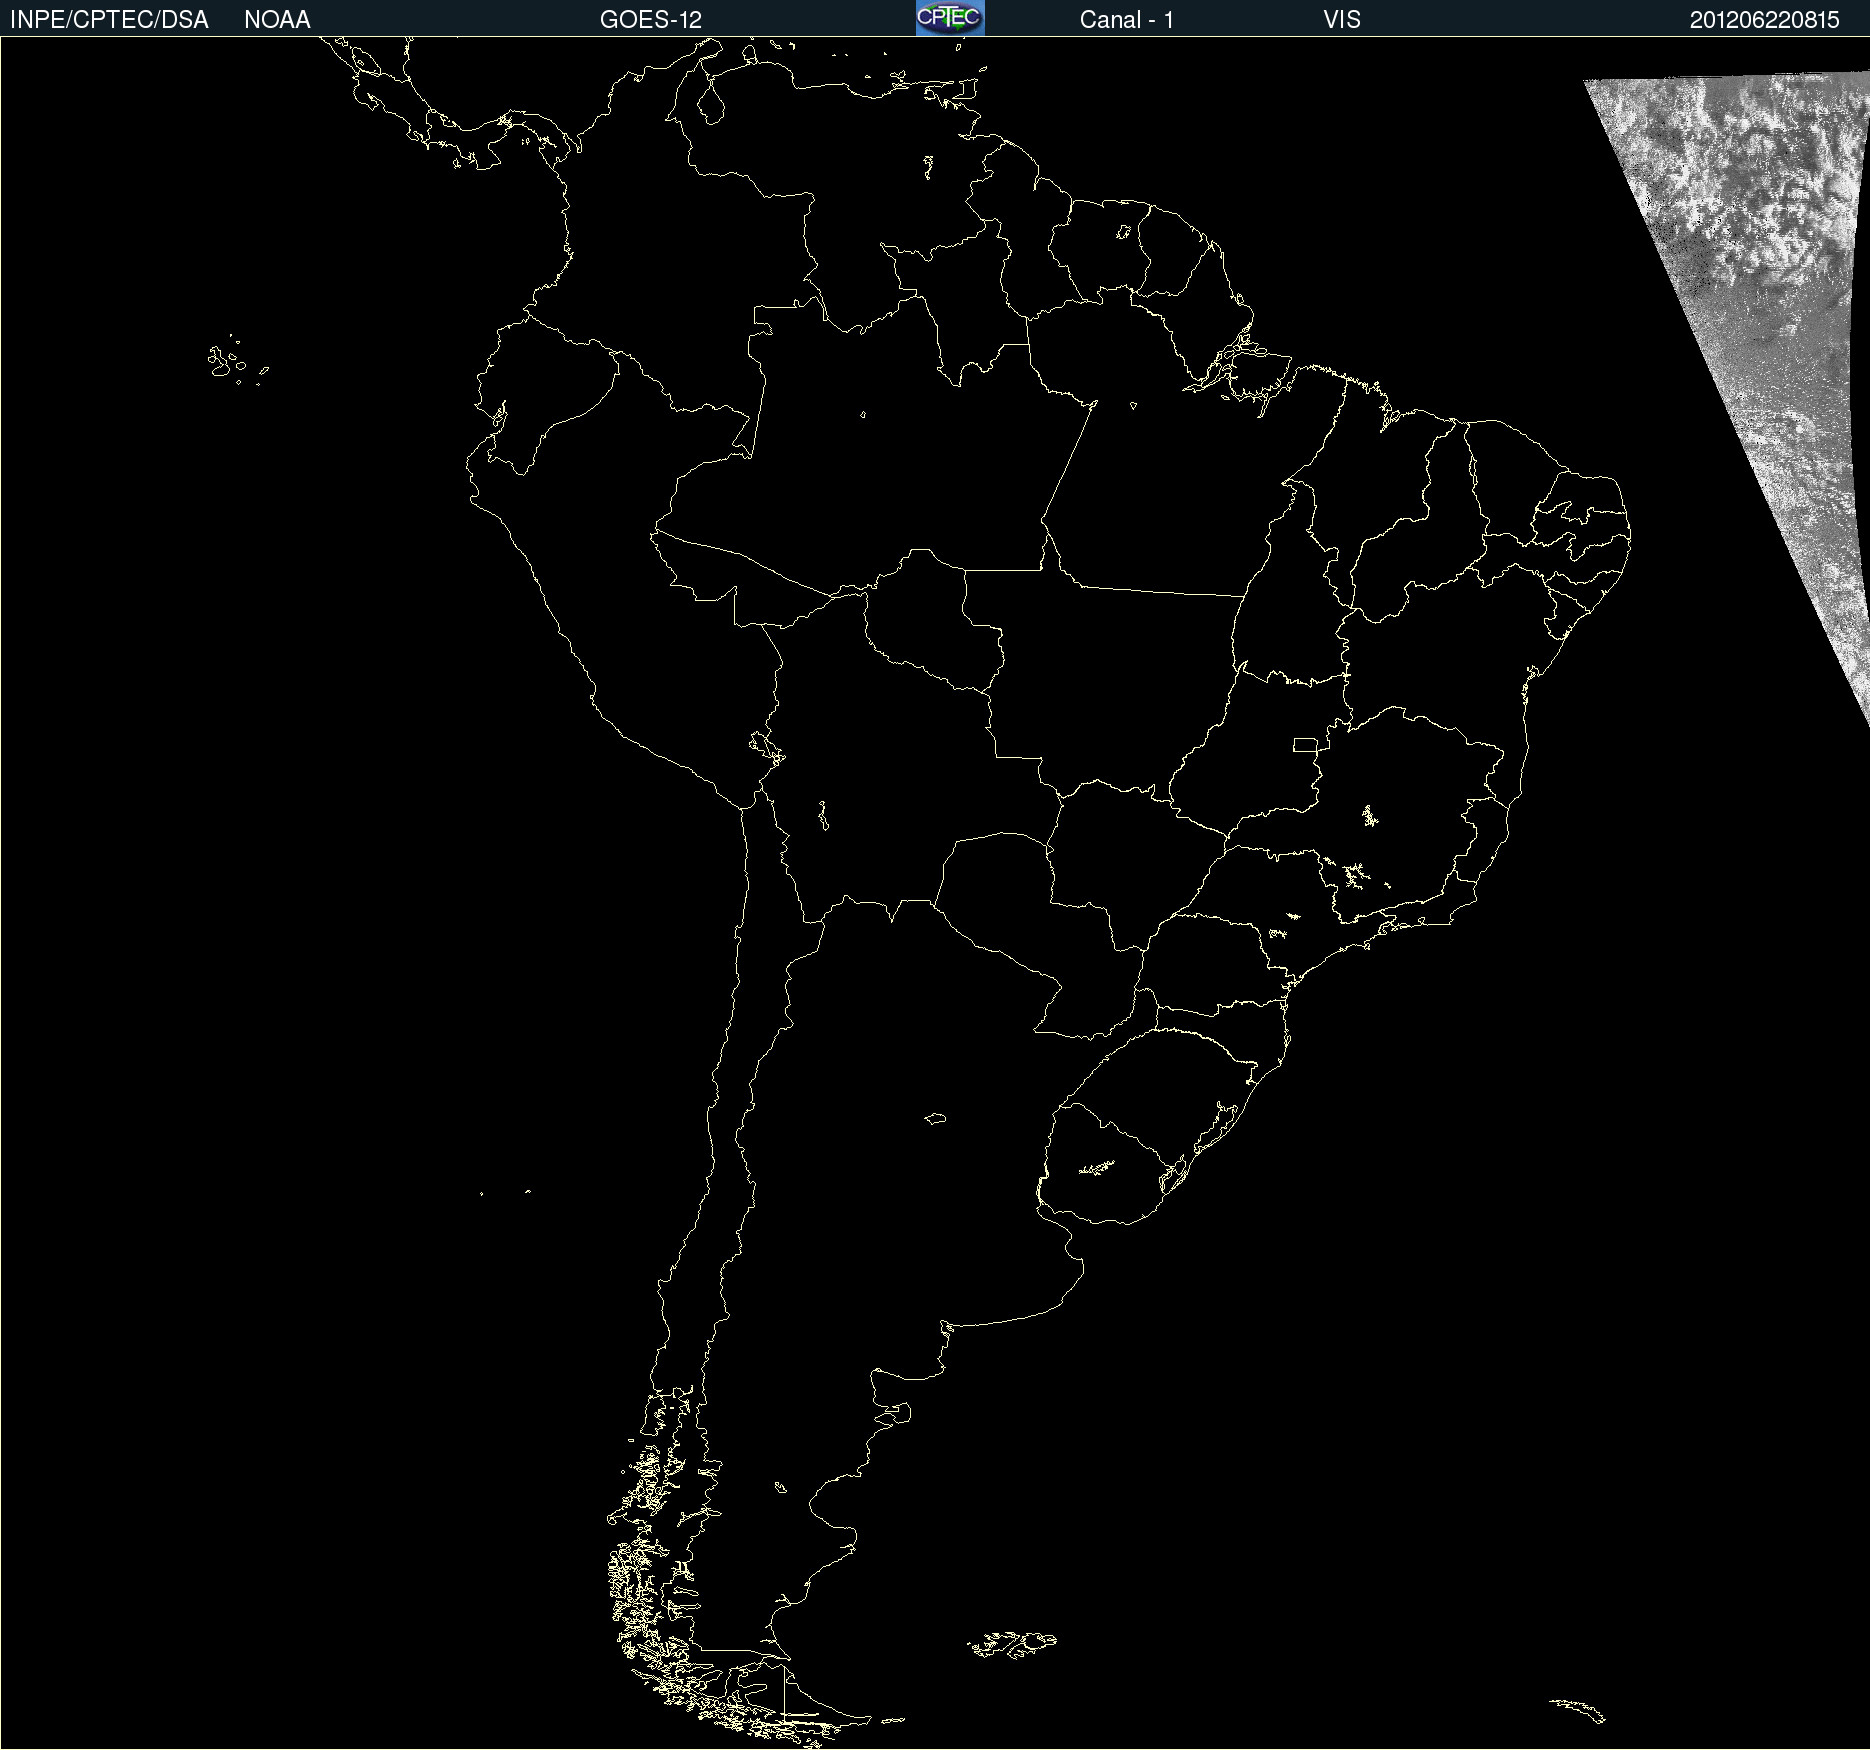
Task: Click the CPTEC logo in the header
Action: [x=950, y=18]
